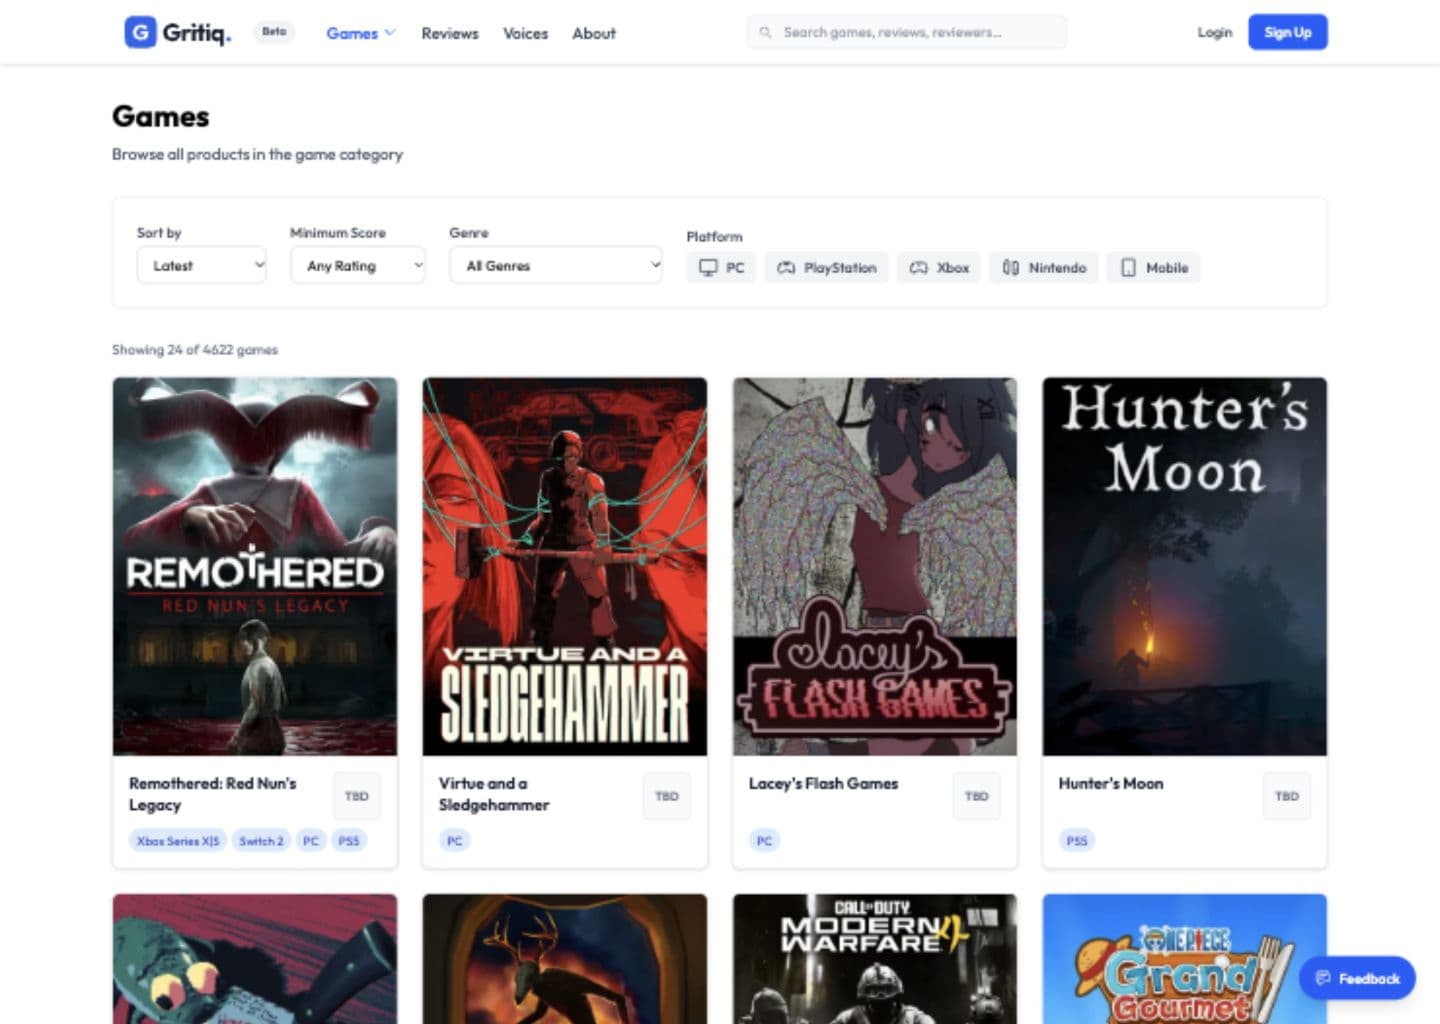Click the Lacey's Flash Games title text
This screenshot has height=1024, width=1440.
click(824, 784)
